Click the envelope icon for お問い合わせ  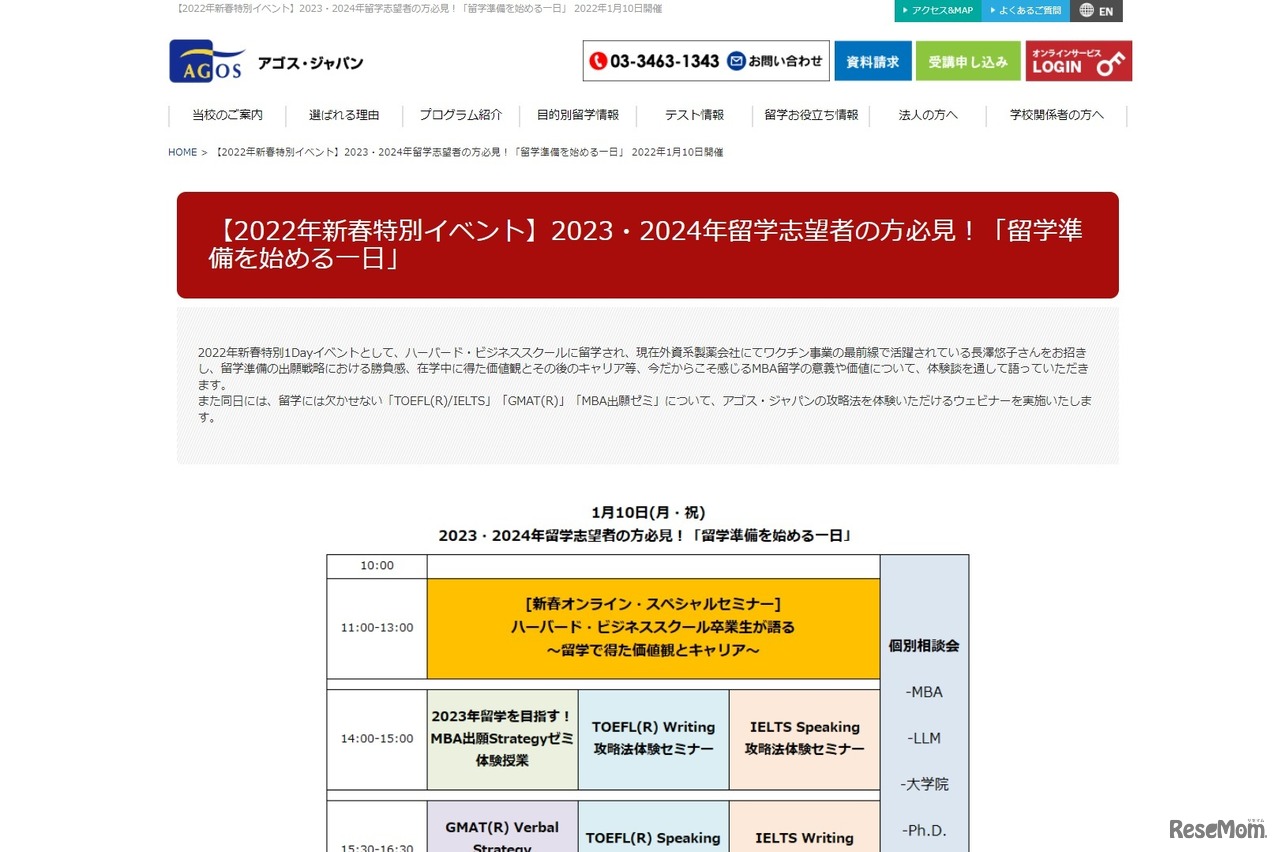(737, 61)
